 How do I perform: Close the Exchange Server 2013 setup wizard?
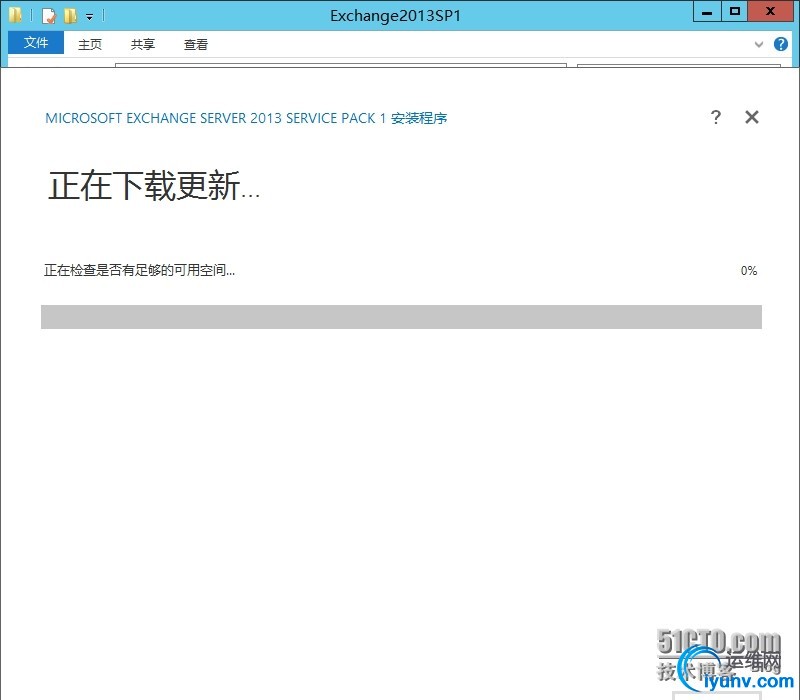click(752, 117)
